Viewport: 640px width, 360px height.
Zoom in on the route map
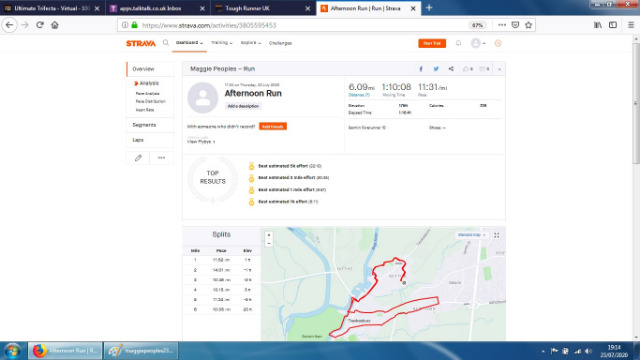click(x=269, y=235)
